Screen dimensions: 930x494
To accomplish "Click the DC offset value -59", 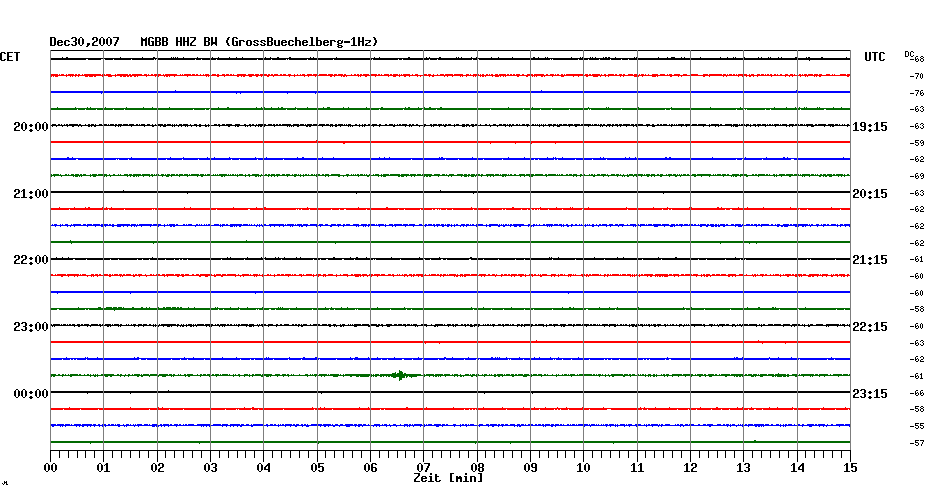I will tap(916, 144).
